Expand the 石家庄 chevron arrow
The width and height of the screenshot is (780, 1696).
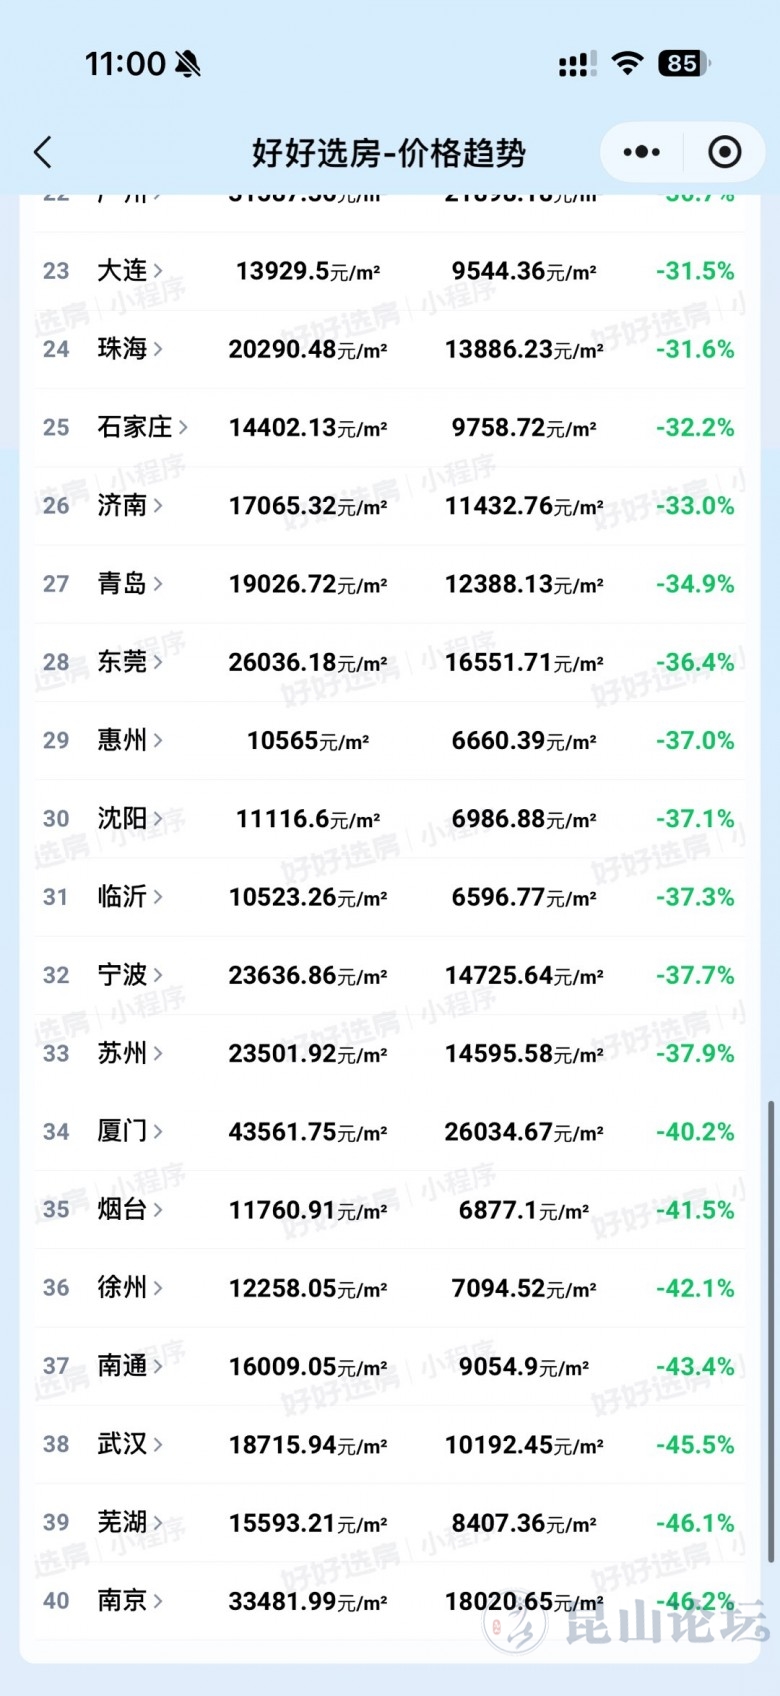click(x=183, y=427)
